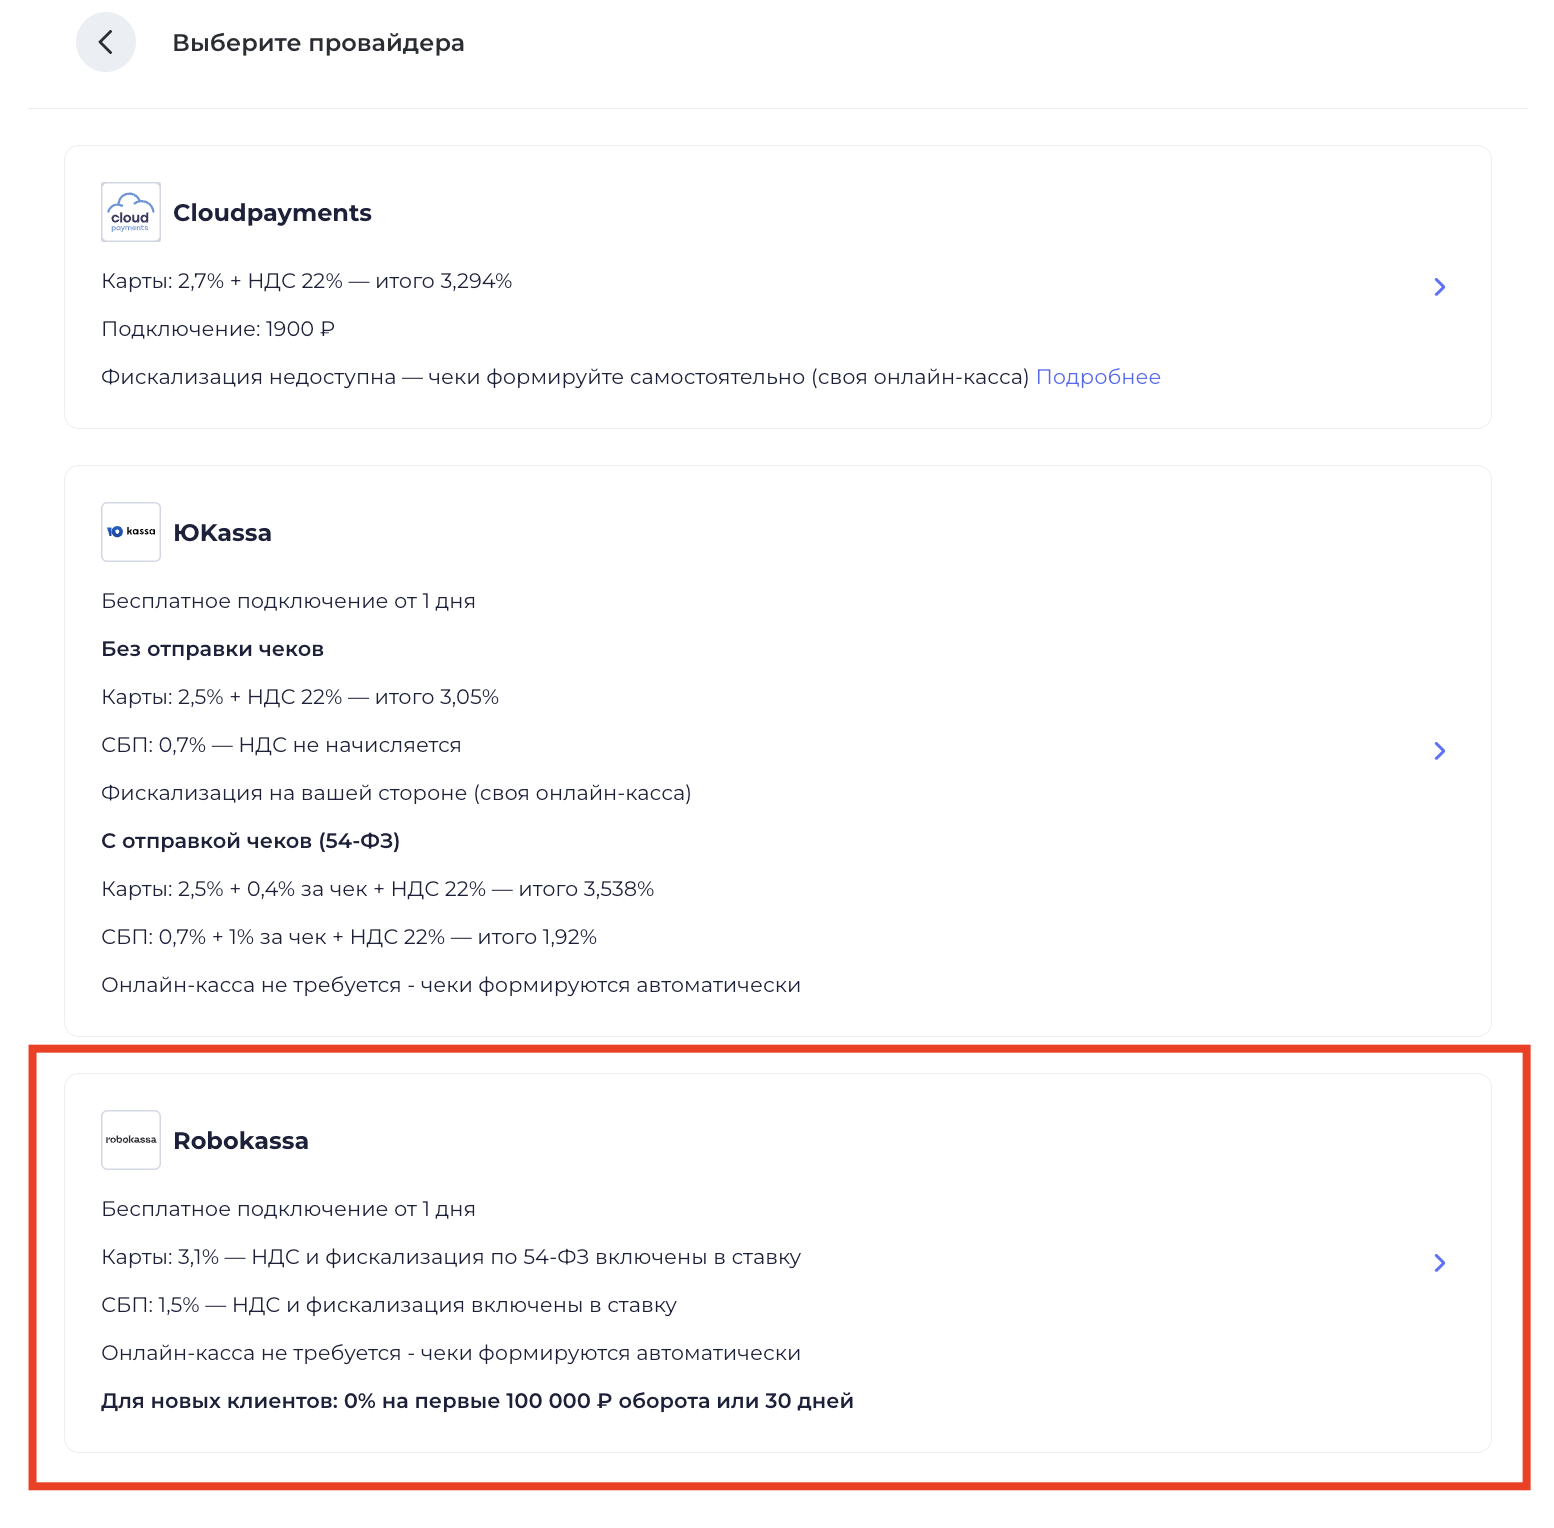Click the 'Без отправки чеков' heading
This screenshot has height=1528, width=1554.
pyautogui.click(x=212, y=649)
